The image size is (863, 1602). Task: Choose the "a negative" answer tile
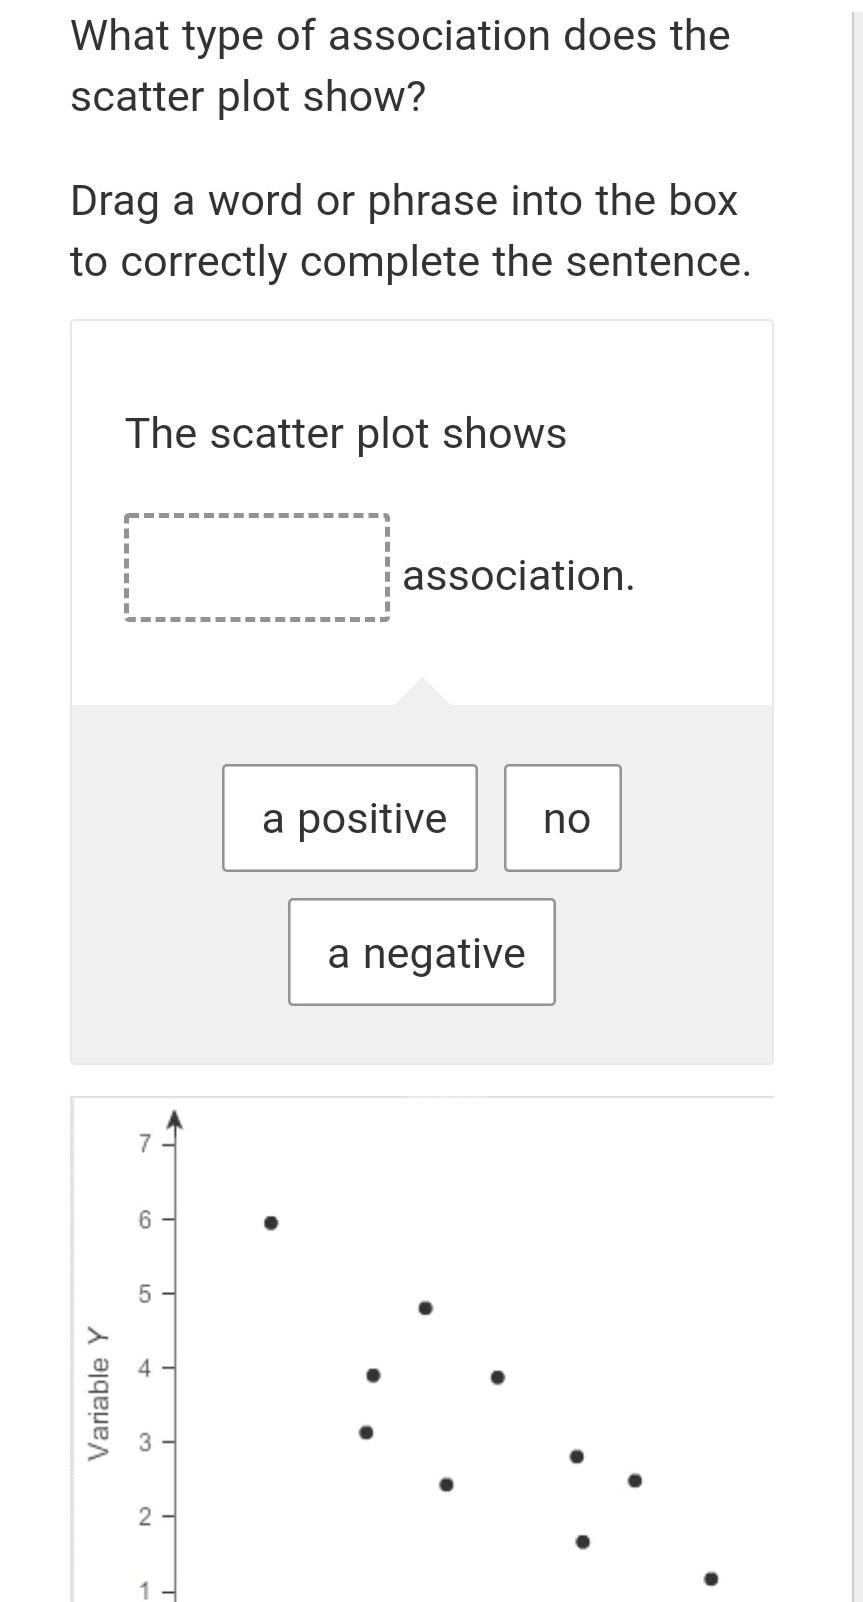422,952
